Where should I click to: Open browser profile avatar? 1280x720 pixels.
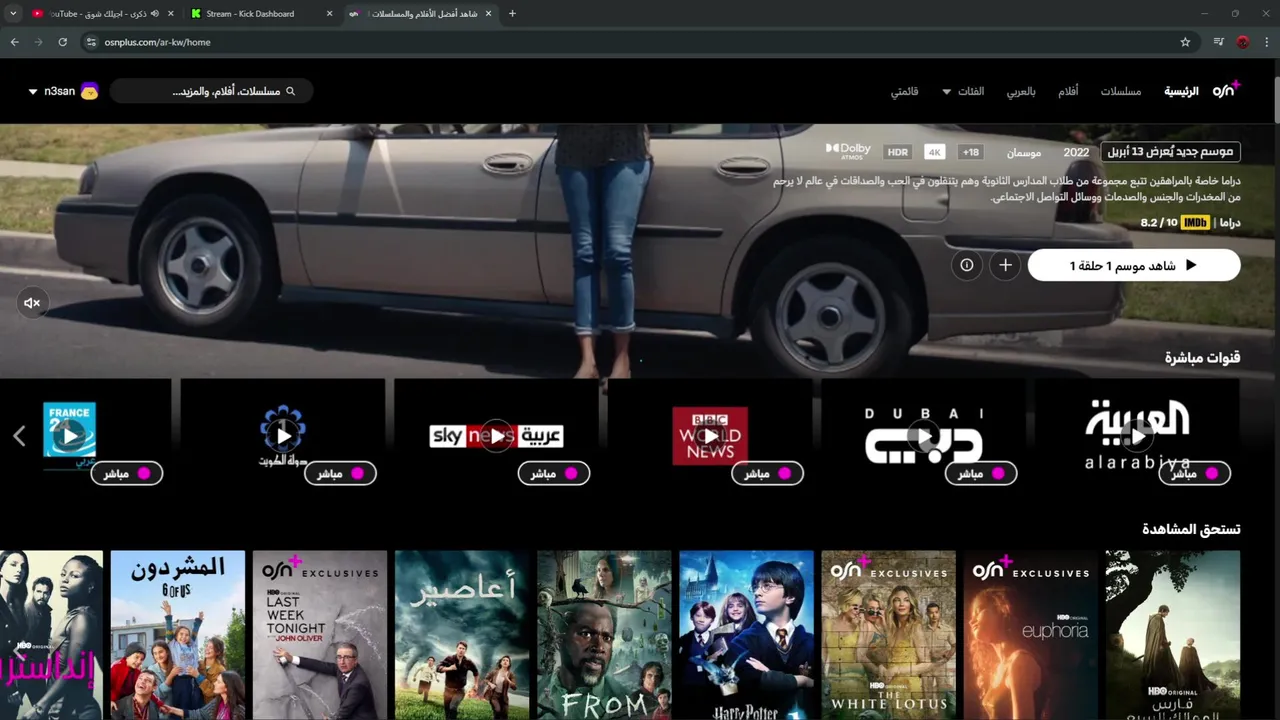(1243, 42)
